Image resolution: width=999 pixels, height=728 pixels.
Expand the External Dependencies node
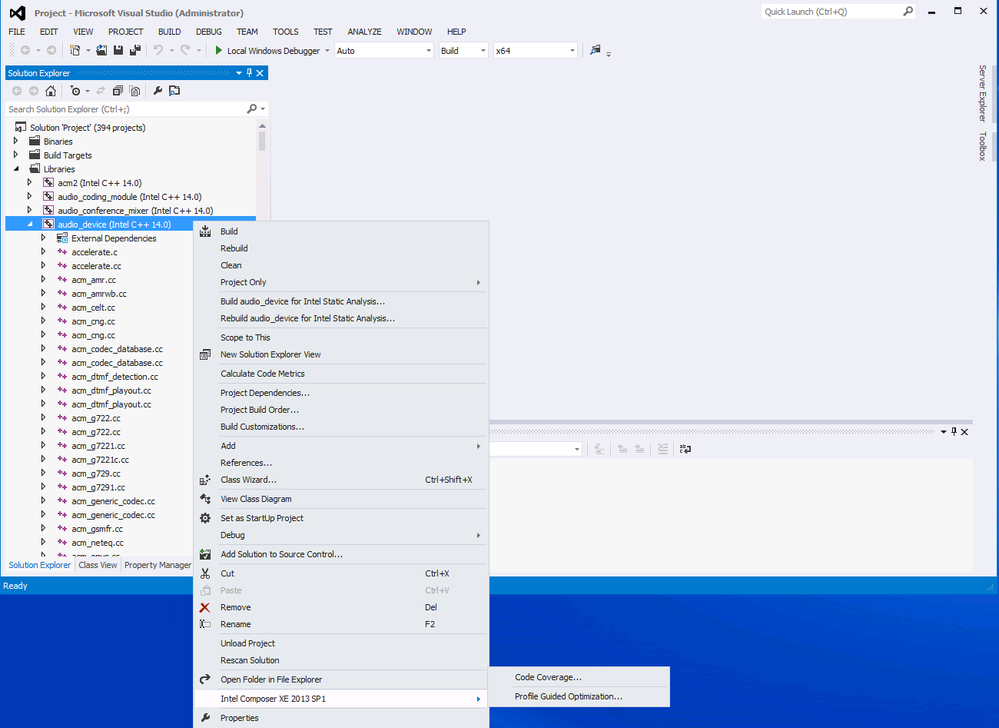[x=43, y=238]
